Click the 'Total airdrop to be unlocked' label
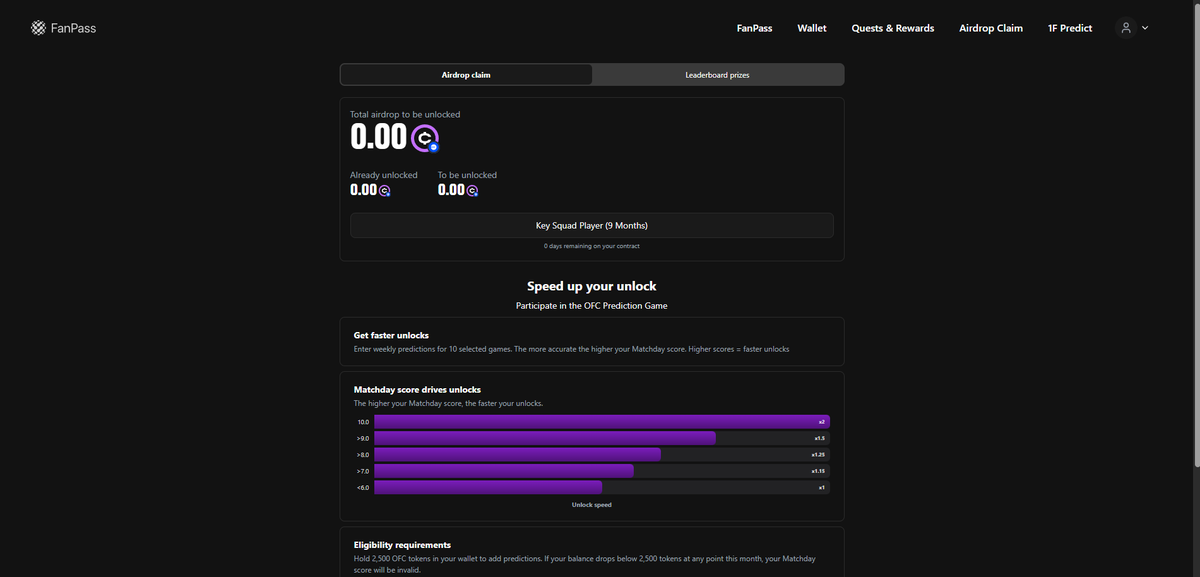The image size is (1200, 577). (x=405, y=114)
